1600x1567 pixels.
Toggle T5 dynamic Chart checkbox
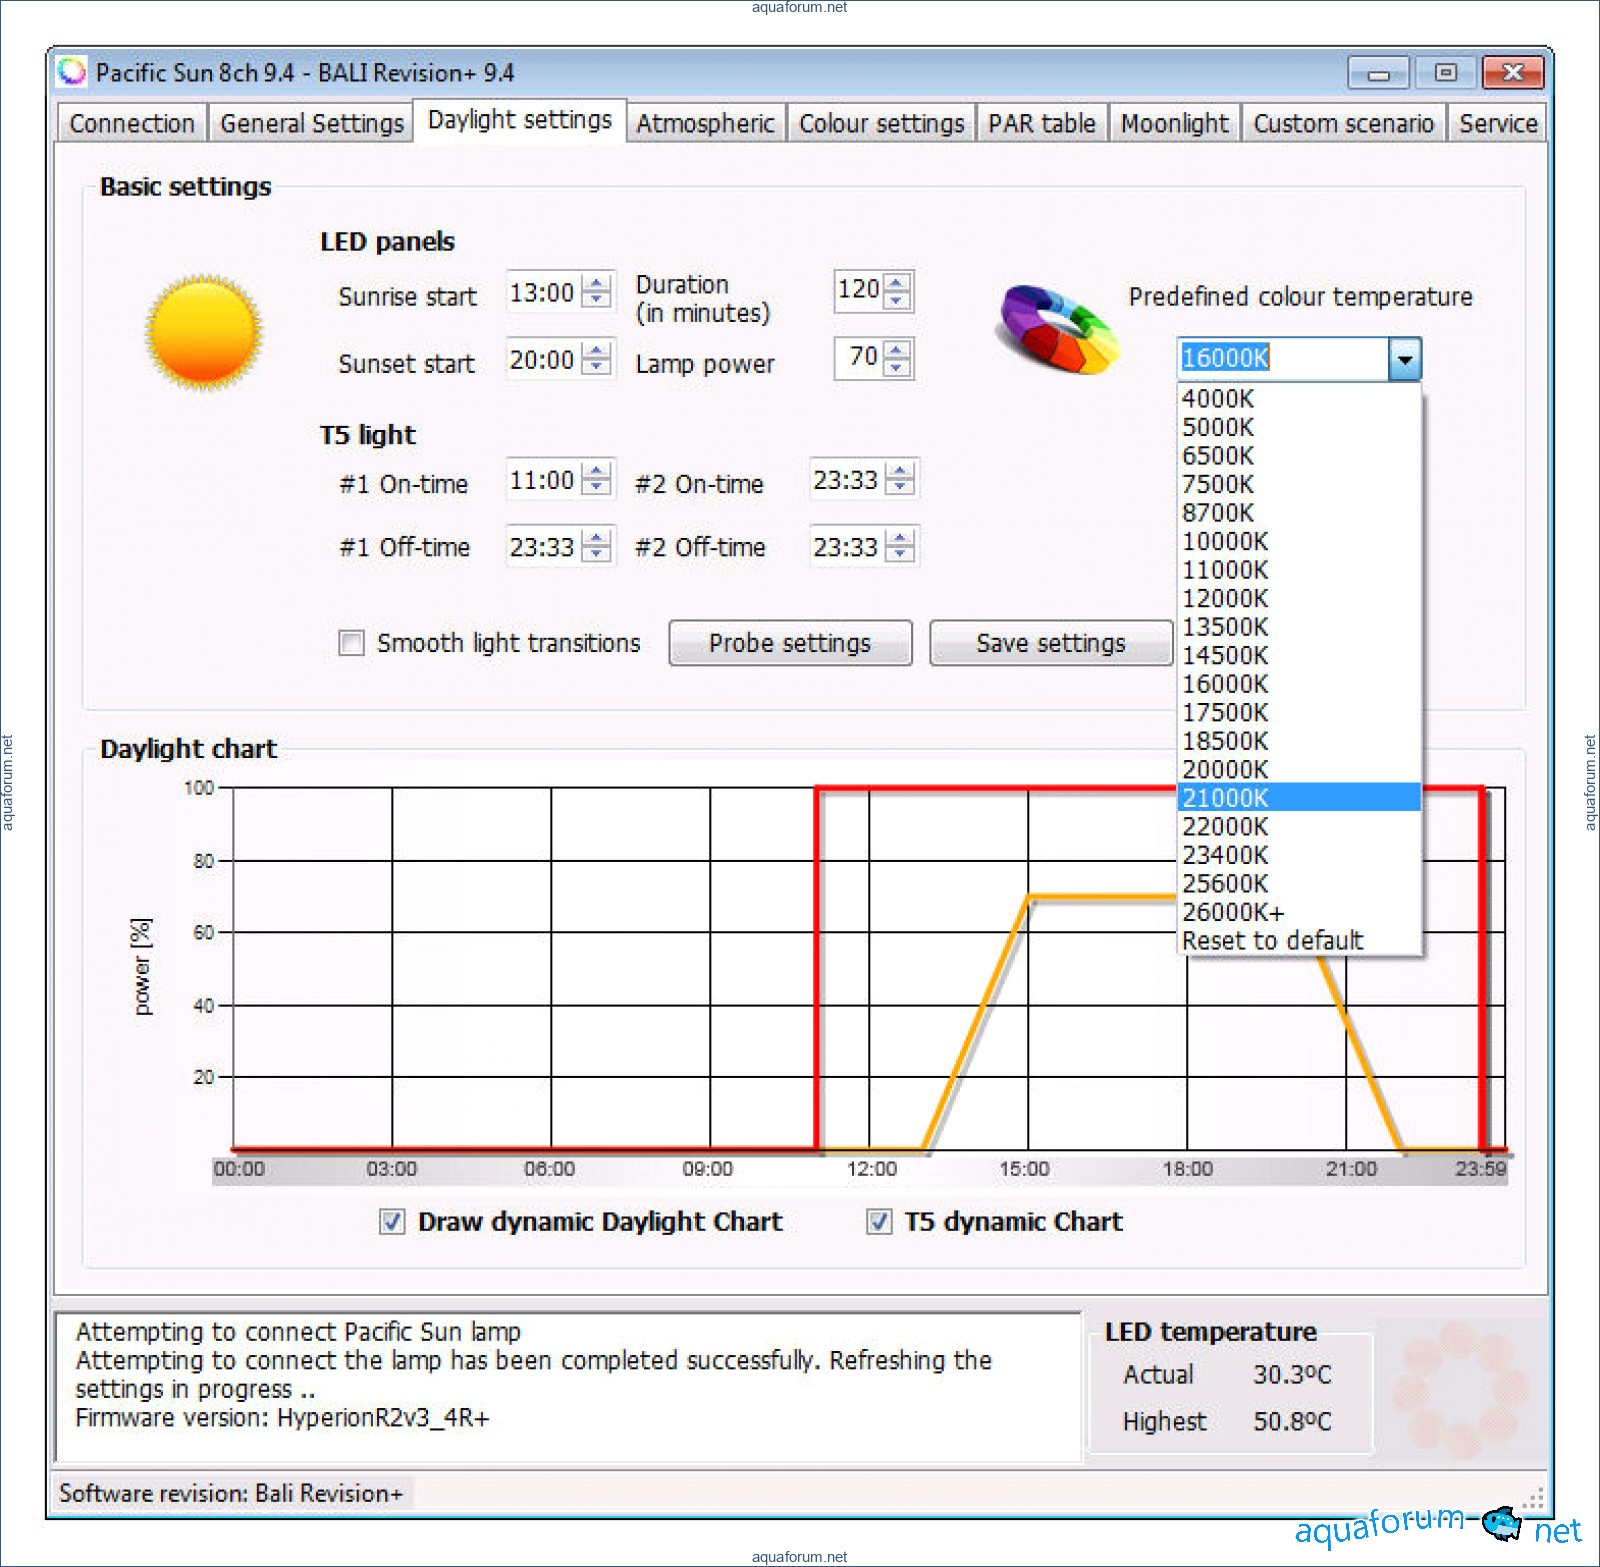(x=879, y=1221)
